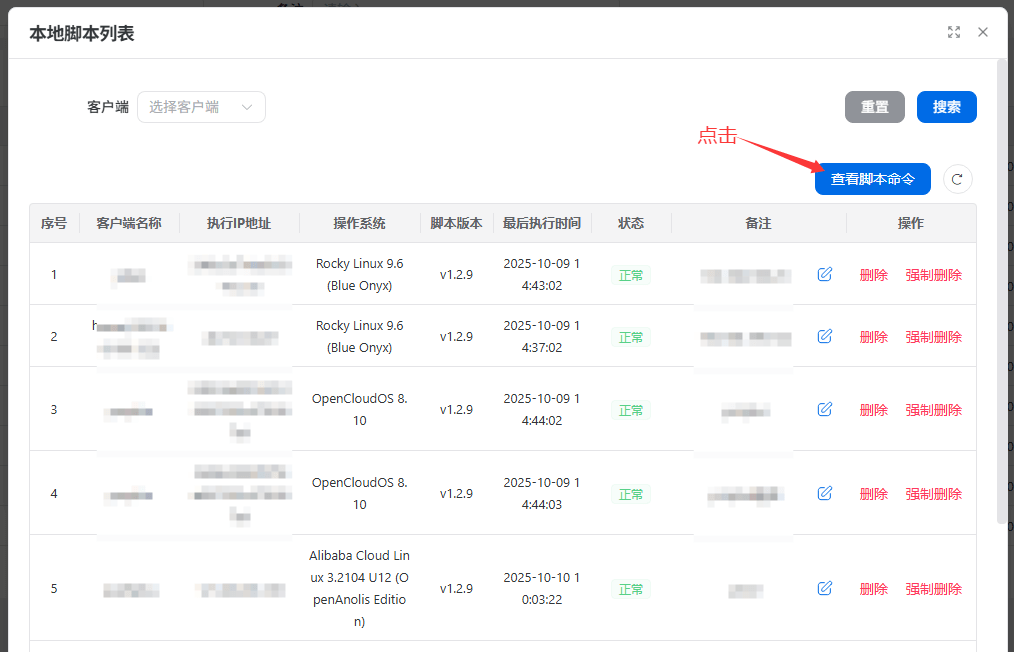The height and width of the screenshot is (652, 1014).
Task: Click 强制删除 for Alibaba Cloud Linux row
Action: (x=933, y=589)
